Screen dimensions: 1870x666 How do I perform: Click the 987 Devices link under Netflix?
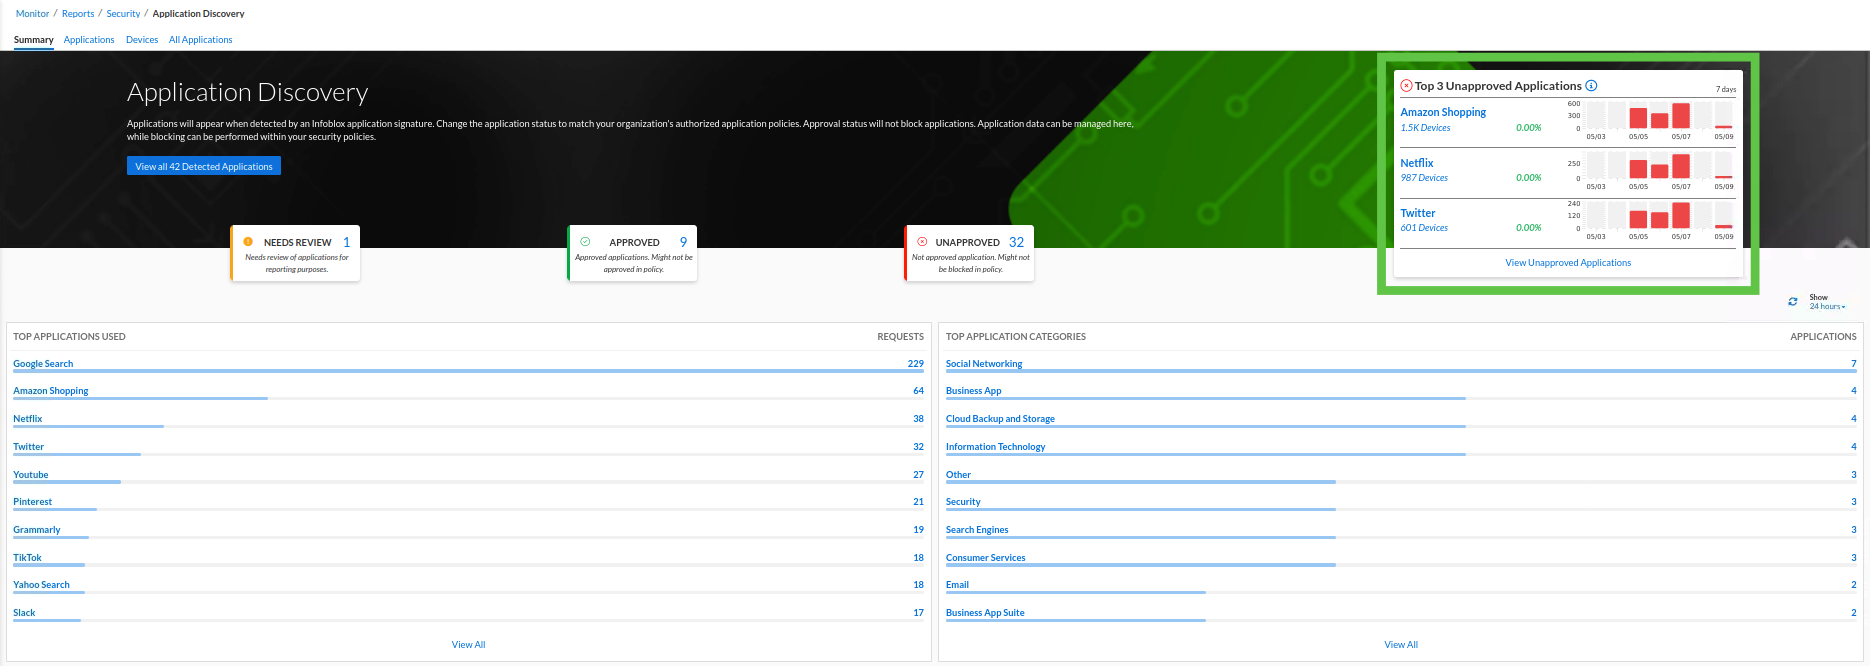tap(1424, 178)
